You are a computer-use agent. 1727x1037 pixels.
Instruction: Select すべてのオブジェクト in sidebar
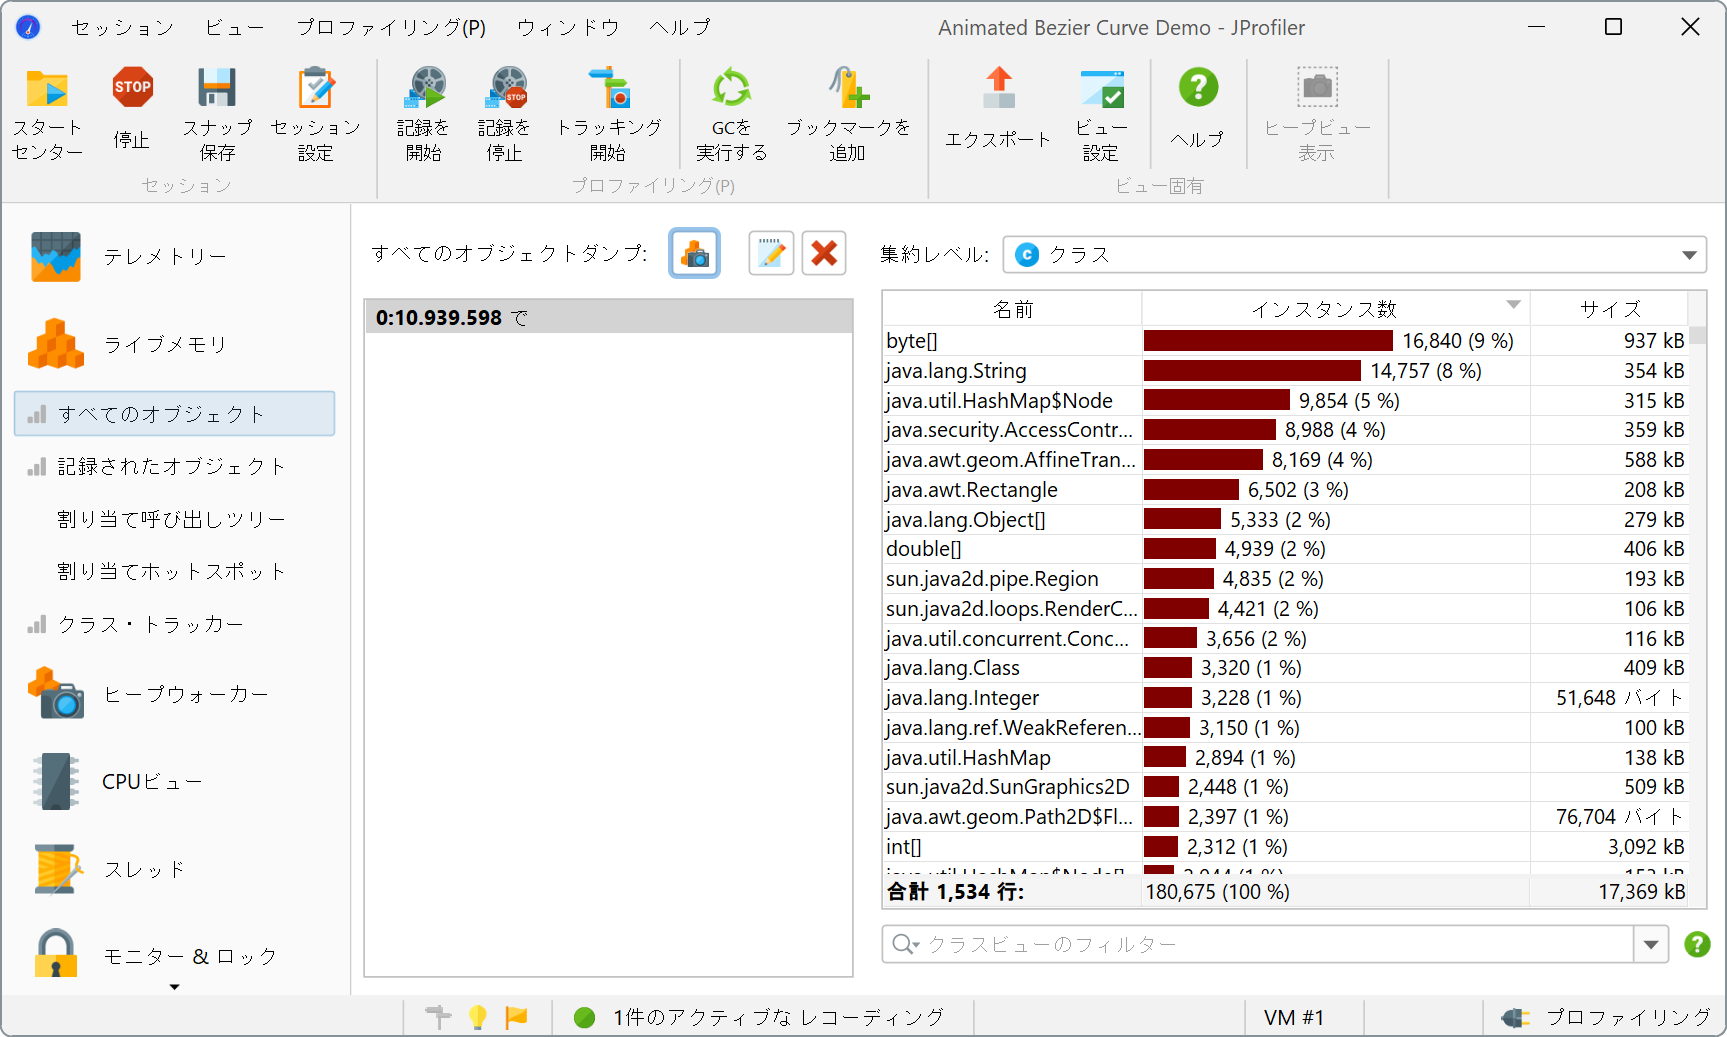click(x=175, y=414)
